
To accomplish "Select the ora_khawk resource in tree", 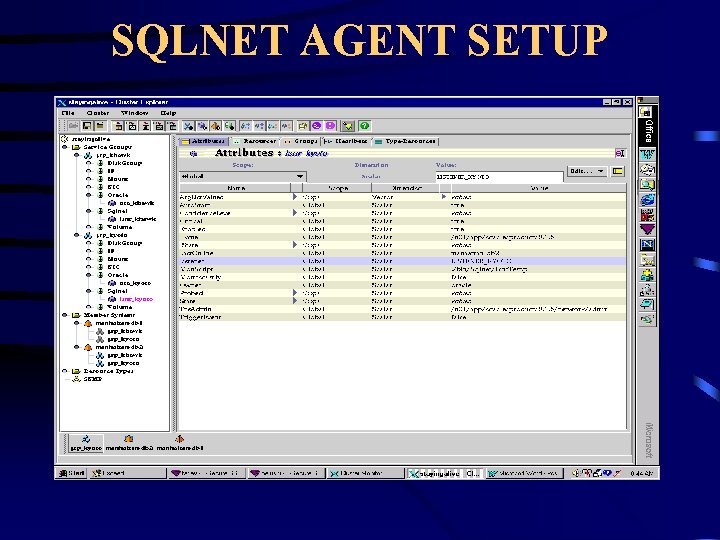I will click(137, 203).
